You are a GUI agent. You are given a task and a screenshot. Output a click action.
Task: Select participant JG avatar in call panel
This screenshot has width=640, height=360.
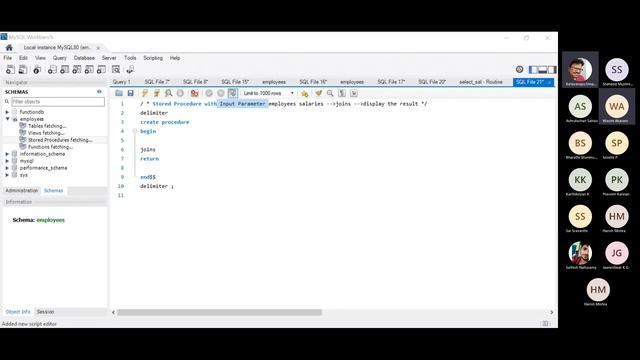(x=617, y=253)
